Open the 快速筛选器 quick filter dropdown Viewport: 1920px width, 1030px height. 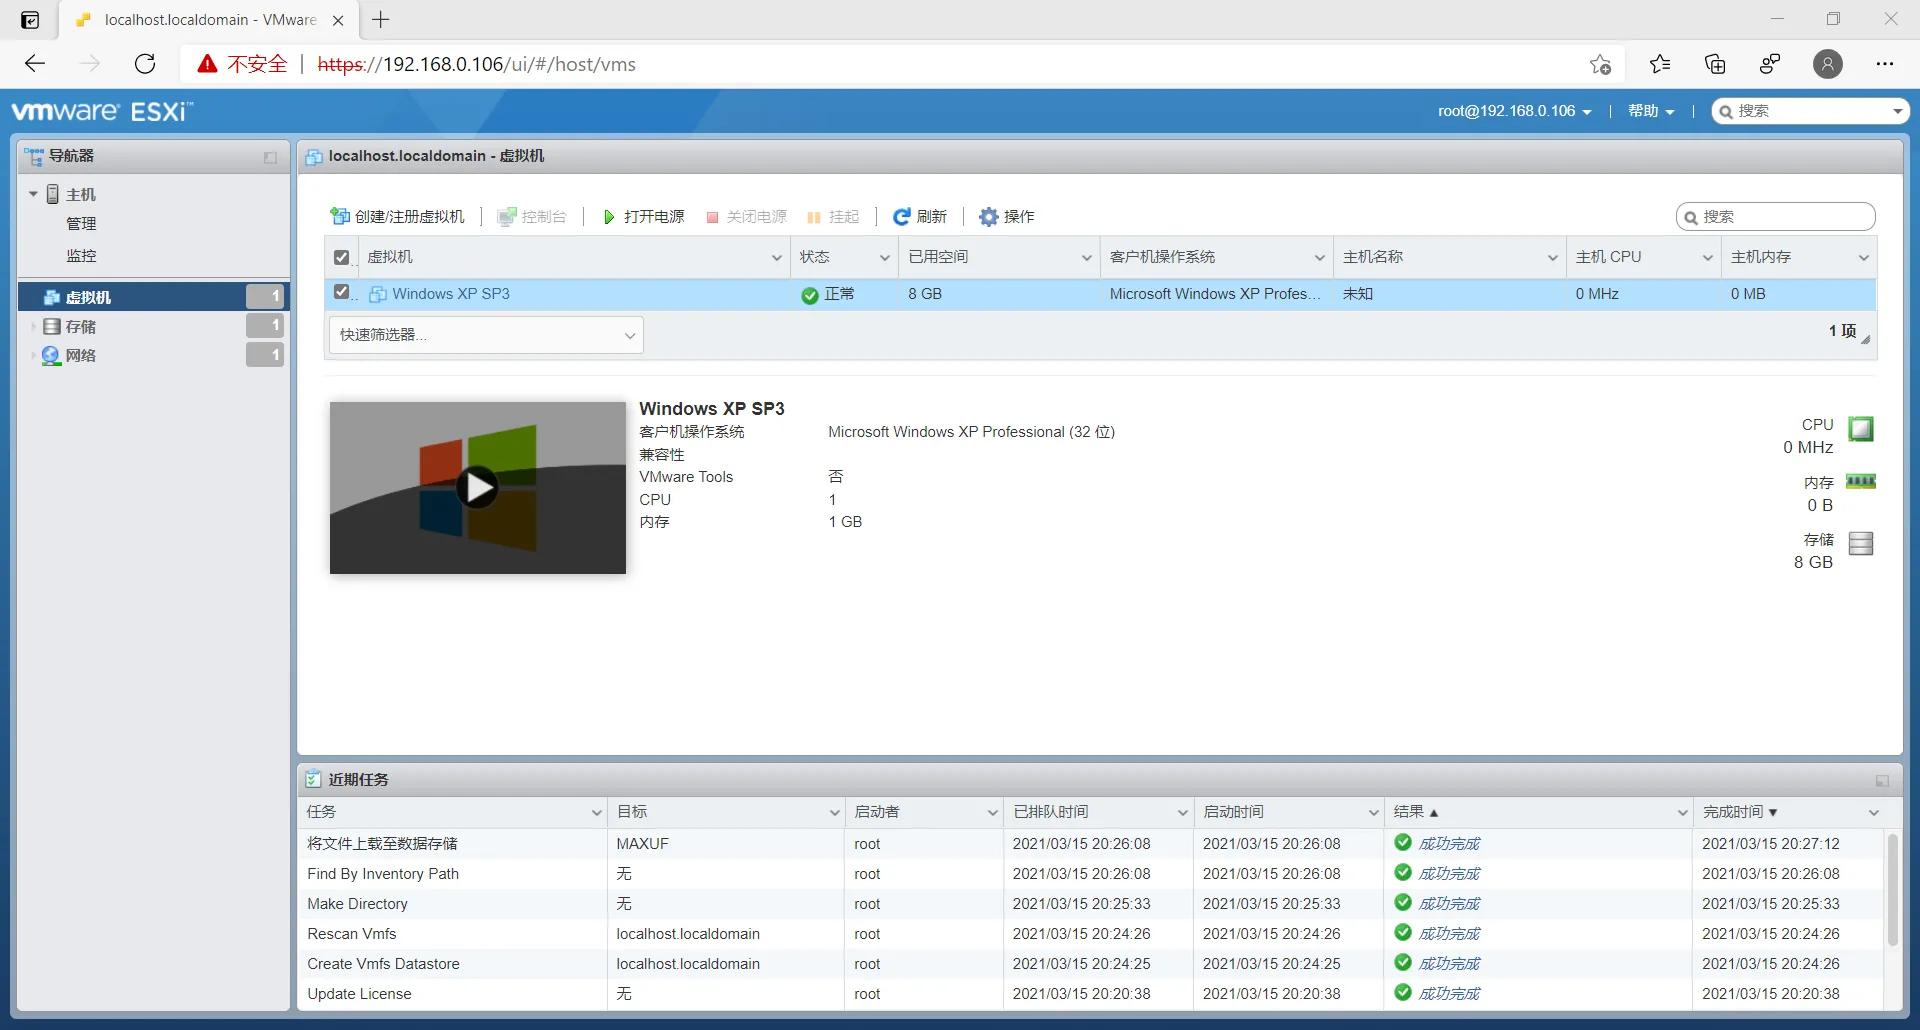[x=486, y=335]
